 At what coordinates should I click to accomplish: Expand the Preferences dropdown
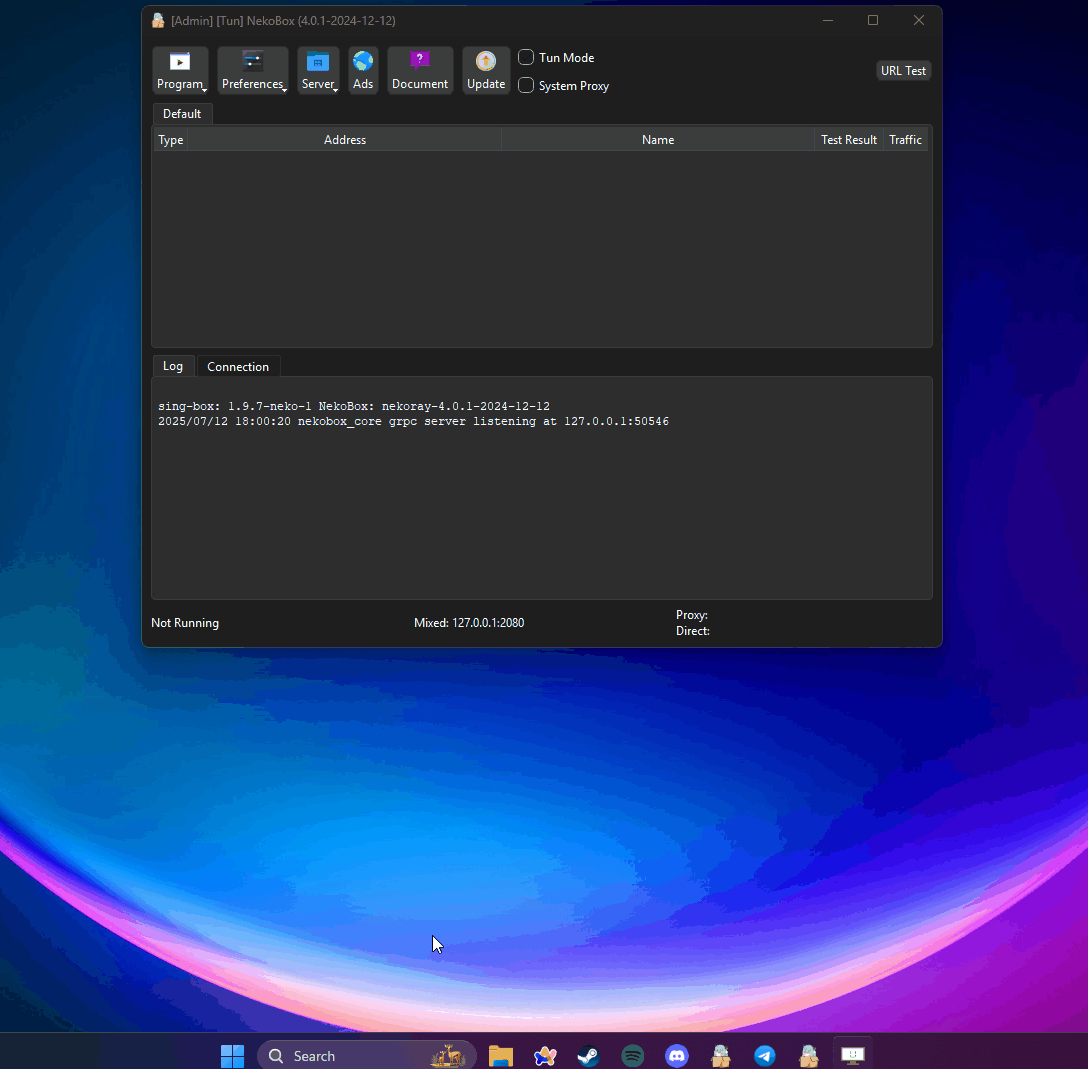coord(252,70)
